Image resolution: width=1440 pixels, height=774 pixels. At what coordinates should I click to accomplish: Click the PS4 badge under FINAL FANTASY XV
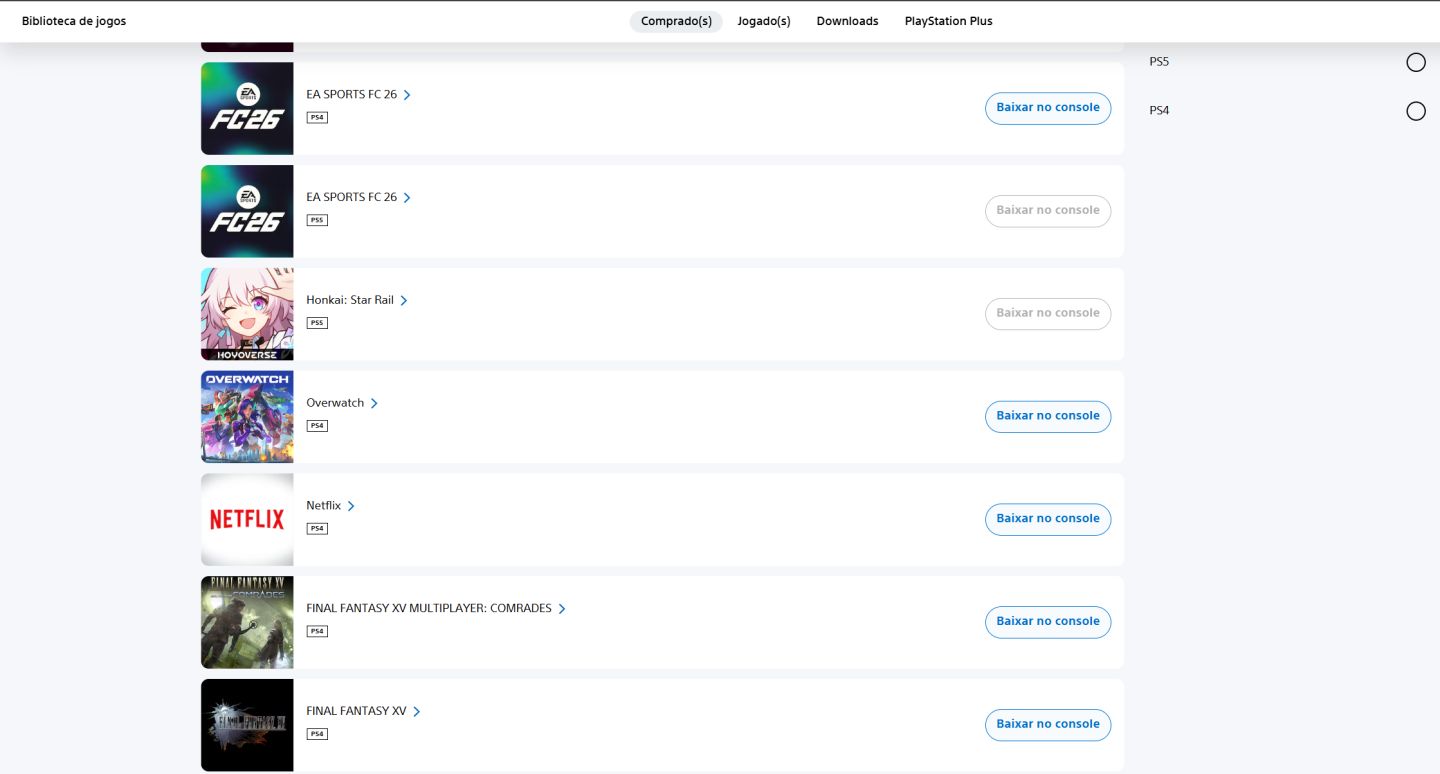(x=317, y=734)
